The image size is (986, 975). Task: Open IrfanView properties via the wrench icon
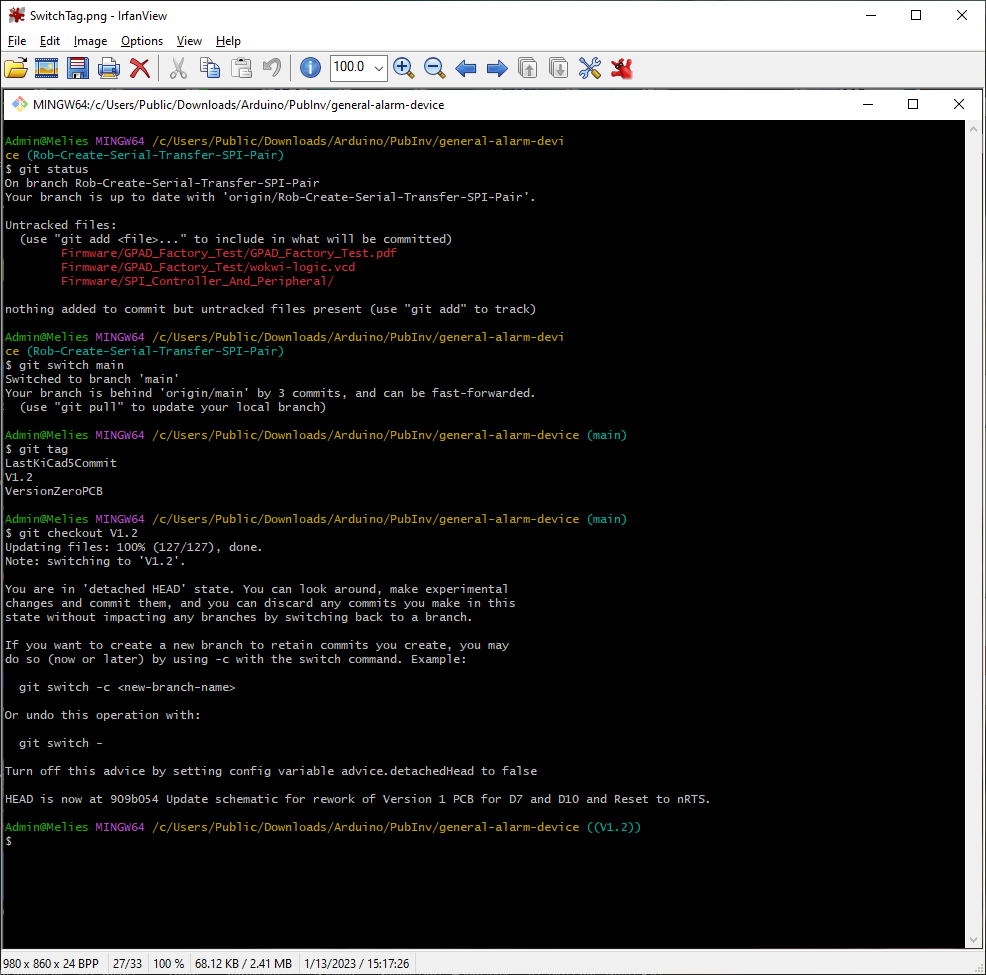[589, 68]
